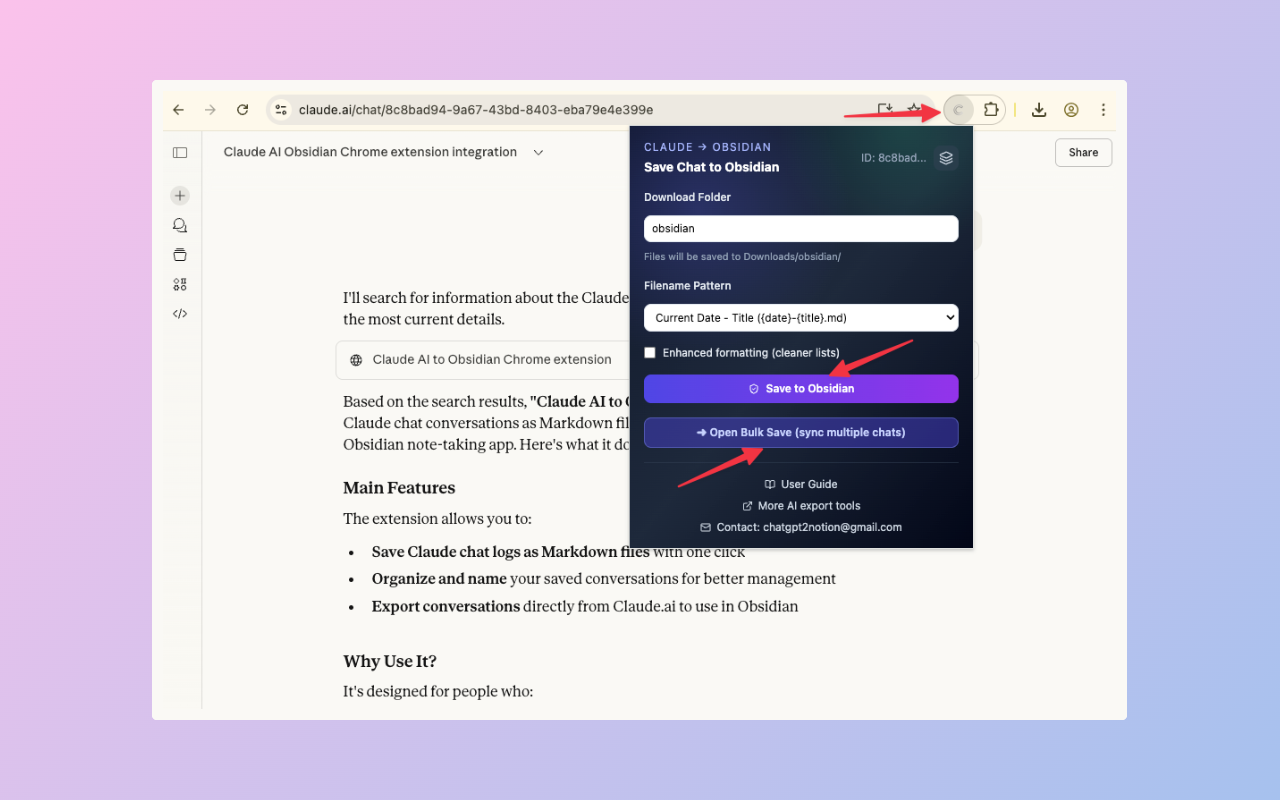Image resolution: width=1280 pixels, height=800 pixels.
Task: Click 'Files will be saved to Downloads/obsidian/' hint
Action: [x=742, y=257]
